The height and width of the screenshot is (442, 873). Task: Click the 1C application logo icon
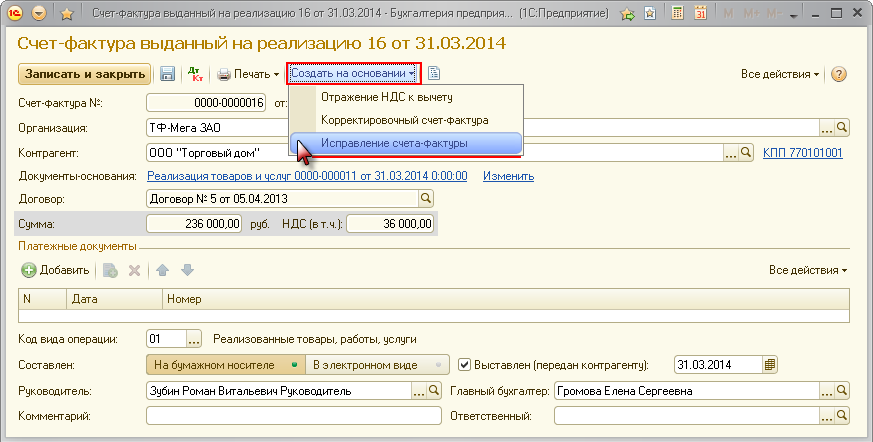[x=15, y=13]
